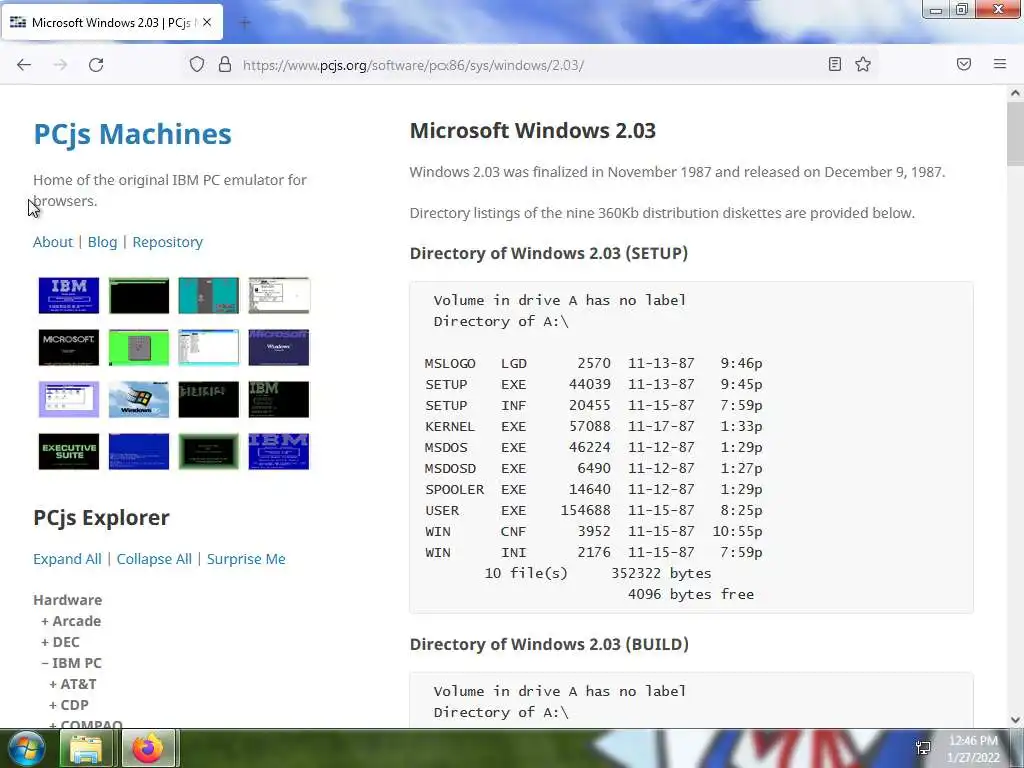
Task: Open the black IBM text-screen thumbnail
Action: (279, 399)
